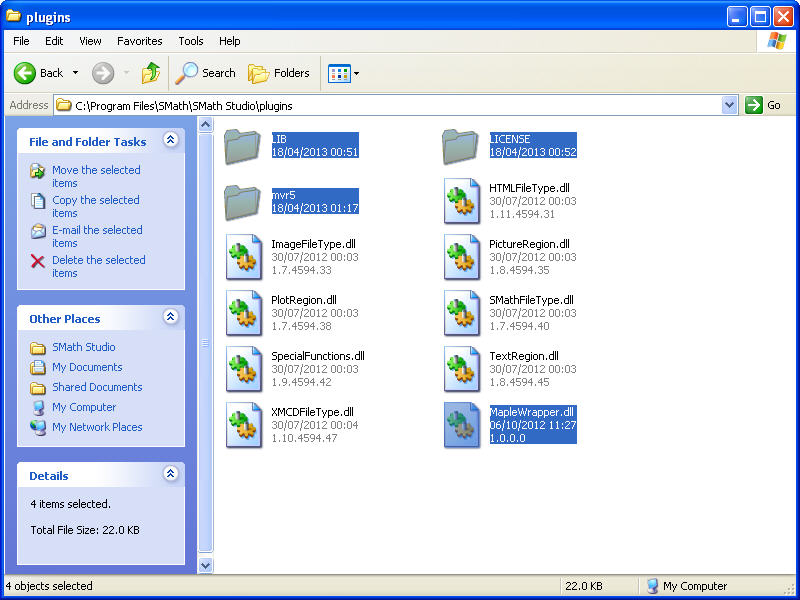Collapse the Details panel
The image size is (800, 600).
pyautogui.click(x=170, y=475)
